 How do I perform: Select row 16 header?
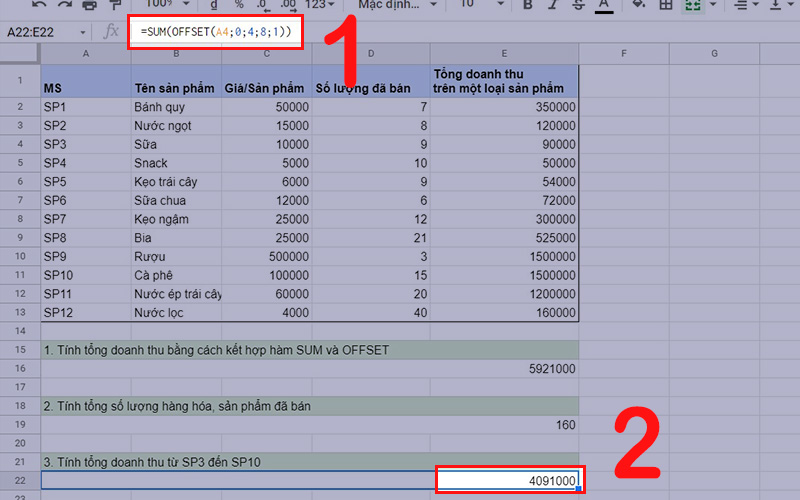coord(20,368)
